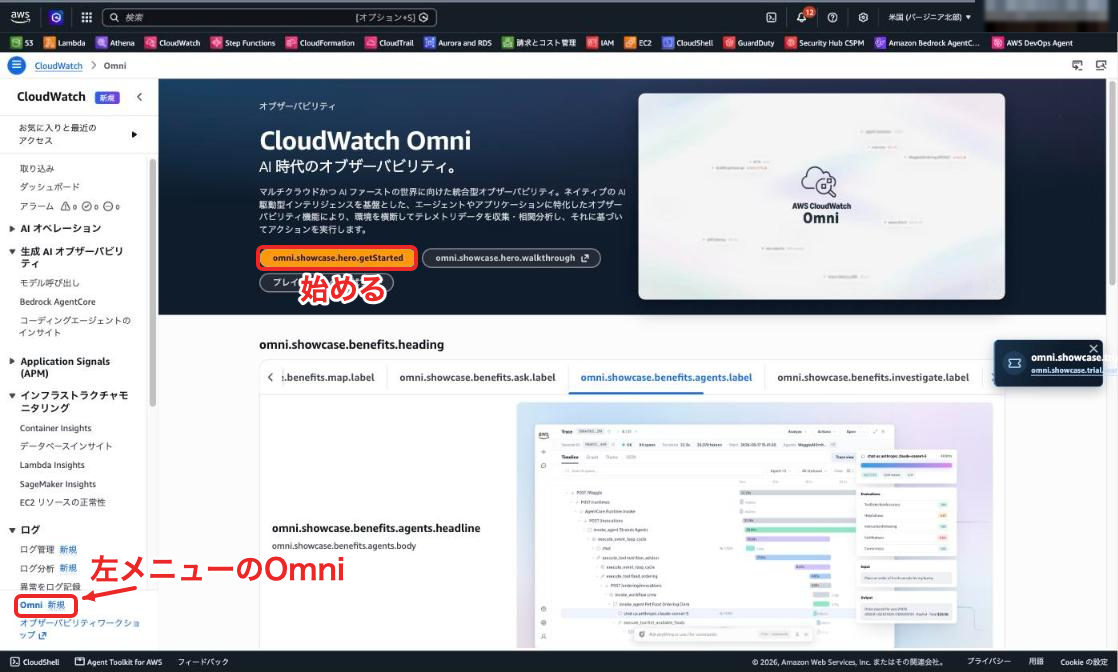This screenshot has height=672, width=1118.
Task: Open Agent Toolkit for AWS in footer
Action: coord(118,662)
